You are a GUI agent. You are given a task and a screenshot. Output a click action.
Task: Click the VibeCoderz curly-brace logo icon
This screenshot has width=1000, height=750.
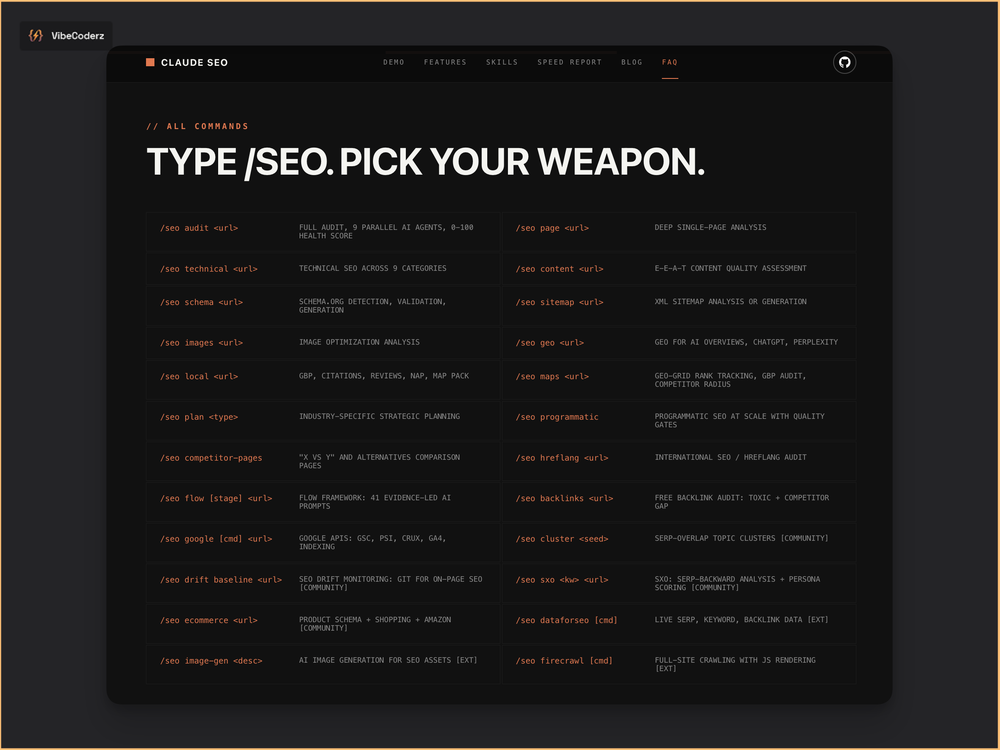pyautogui.click(x=36, y=36)
